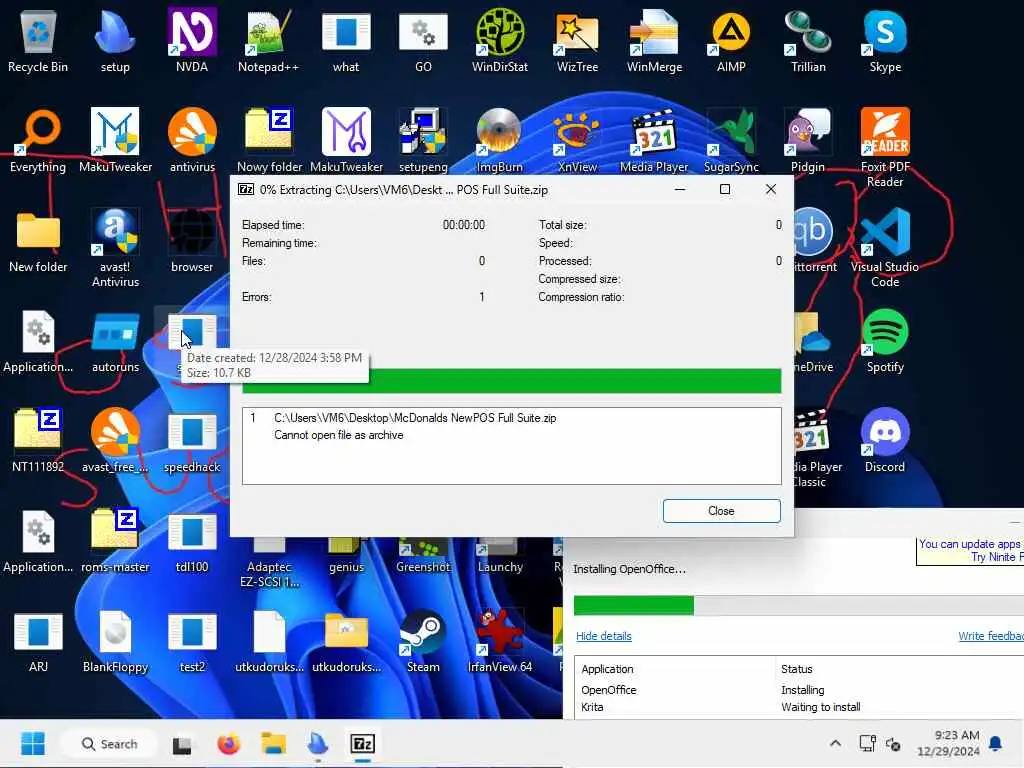This screenshot has width=1024, height=768.
Task: Select the ImgBurn desktop icon
Action: tap(500, 140)
